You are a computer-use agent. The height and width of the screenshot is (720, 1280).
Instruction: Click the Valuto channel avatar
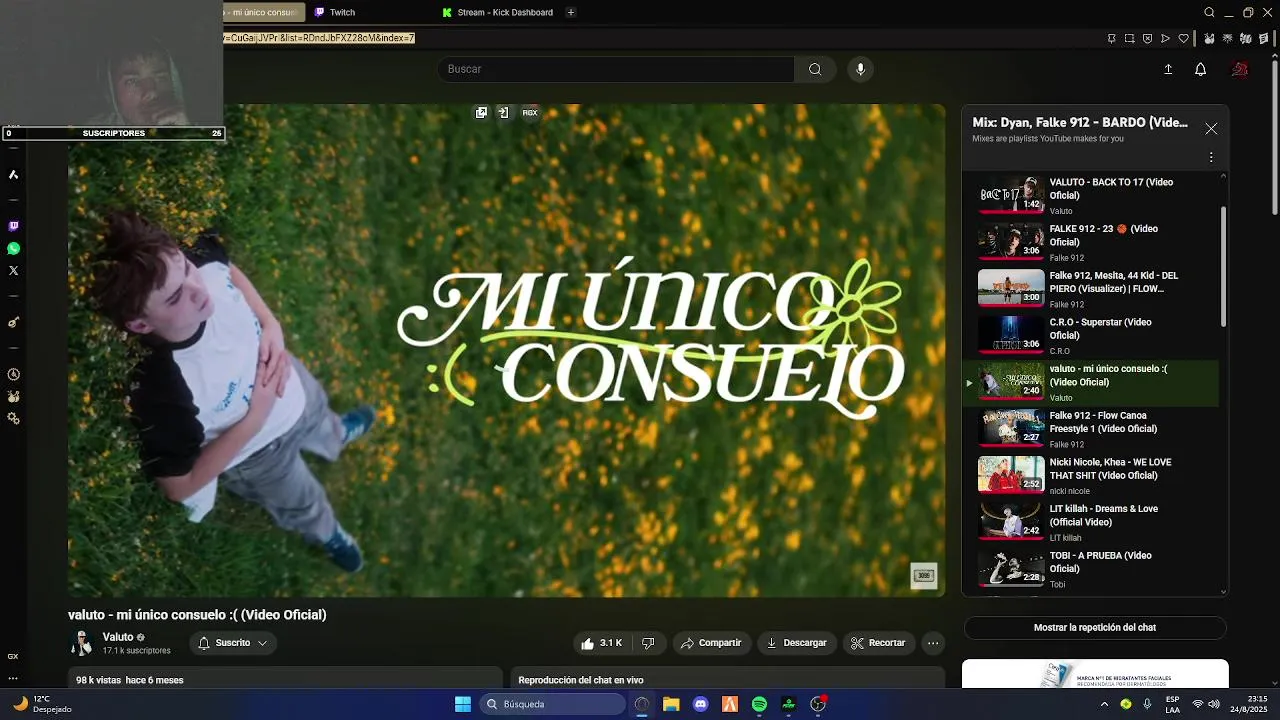81,643
